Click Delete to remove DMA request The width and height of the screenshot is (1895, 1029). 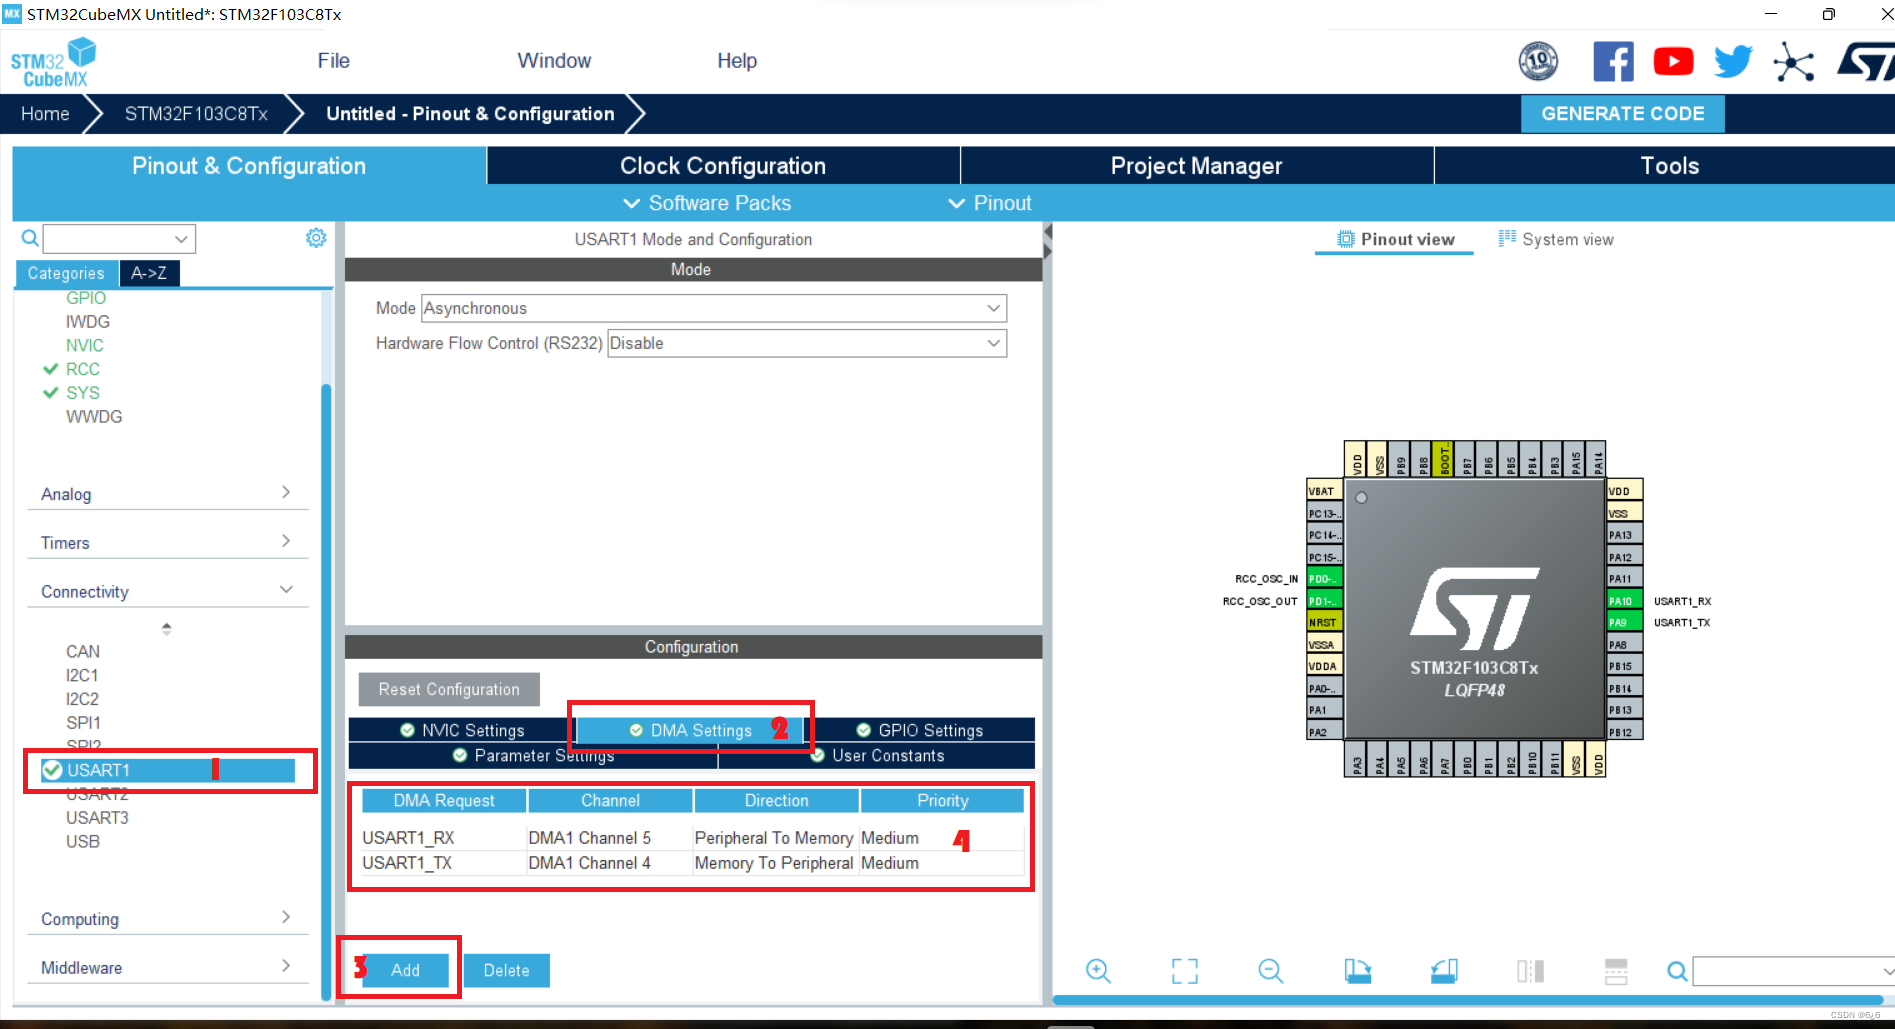(x=506, y=970)
